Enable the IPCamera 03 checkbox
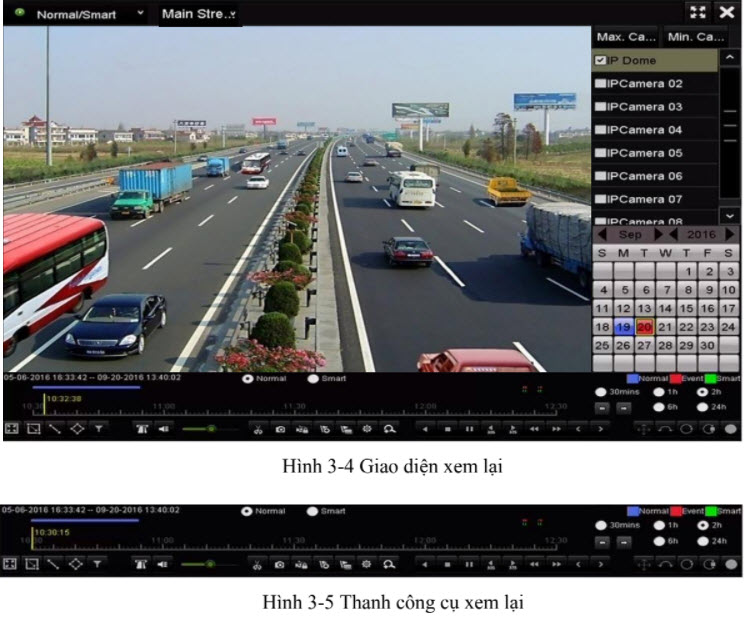 tap(600, 107)
